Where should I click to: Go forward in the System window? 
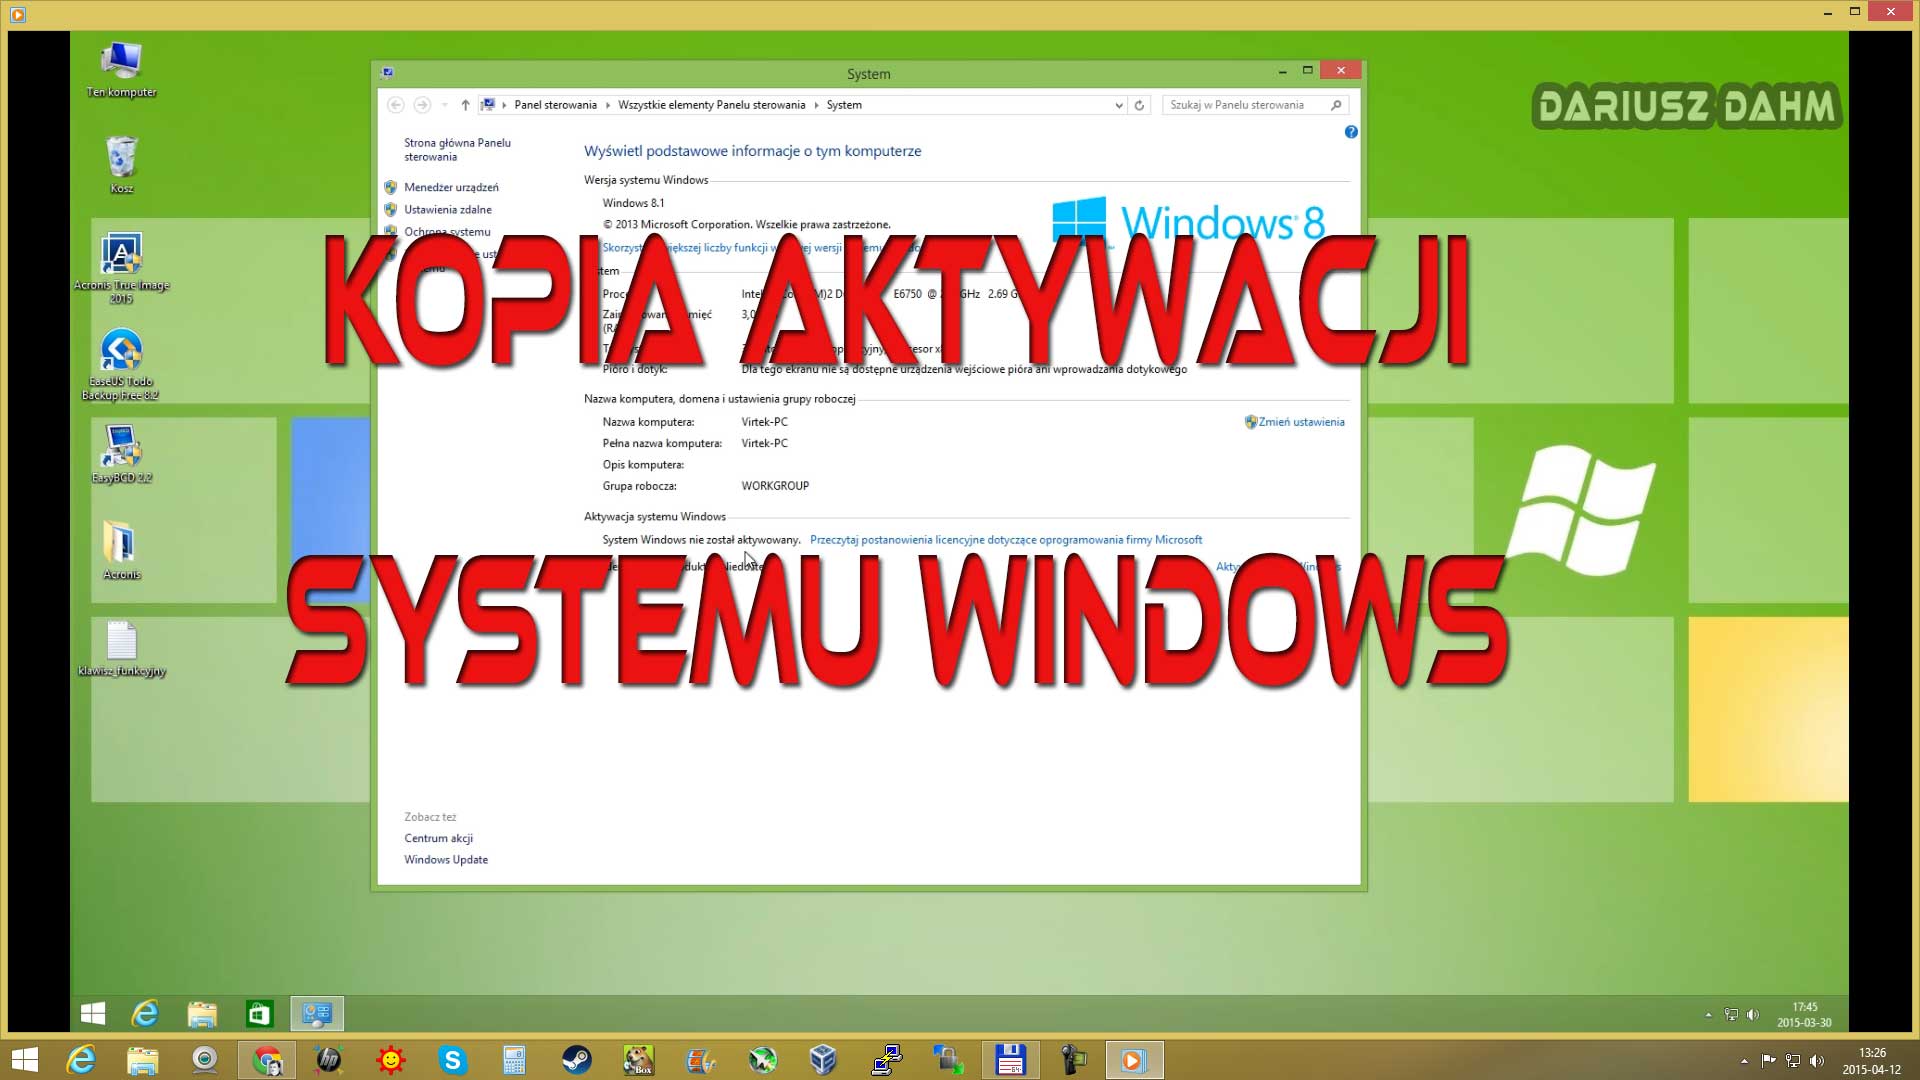[422, 105]
